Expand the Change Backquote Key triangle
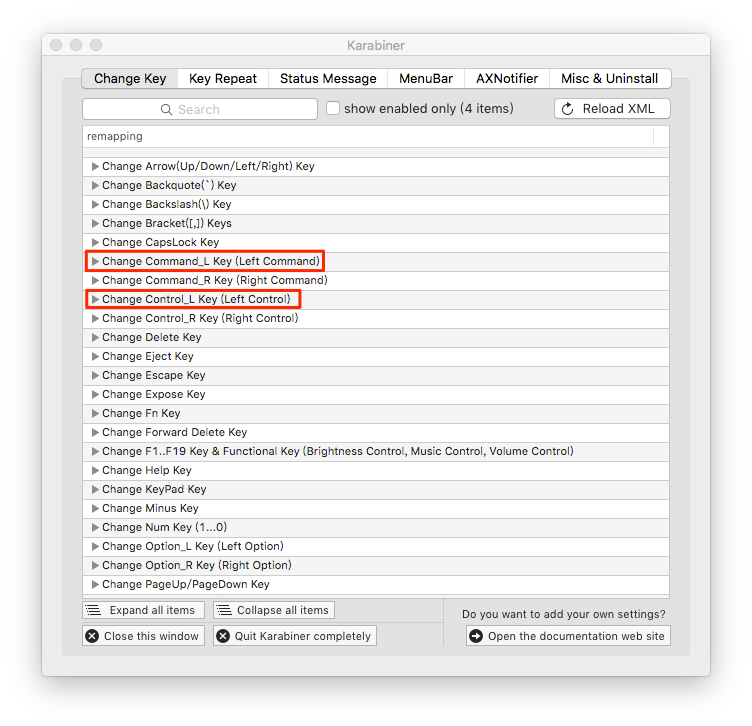Viewport: 752px width, 726px height. coord(95,186)
